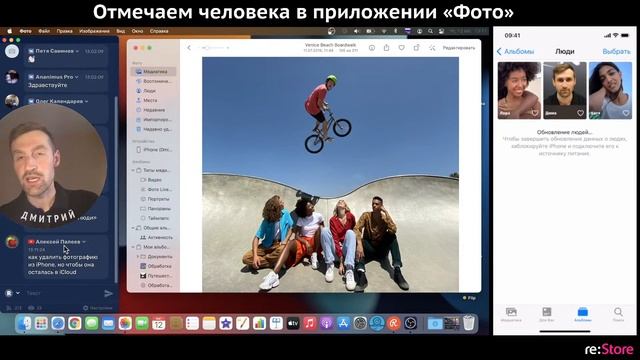Go back to Альбомы on the iPhone
640x360 pixels.
tap(515, 51)
